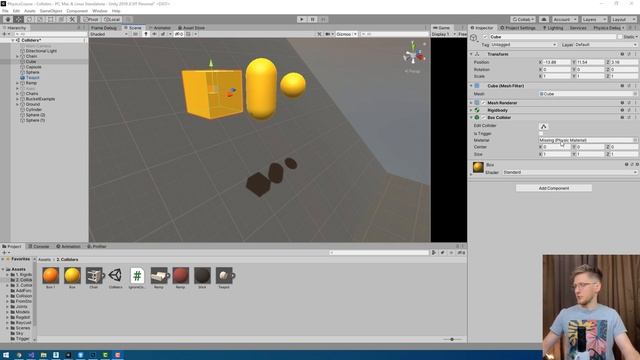Select the orange Box 1 material

coord(51,276)
